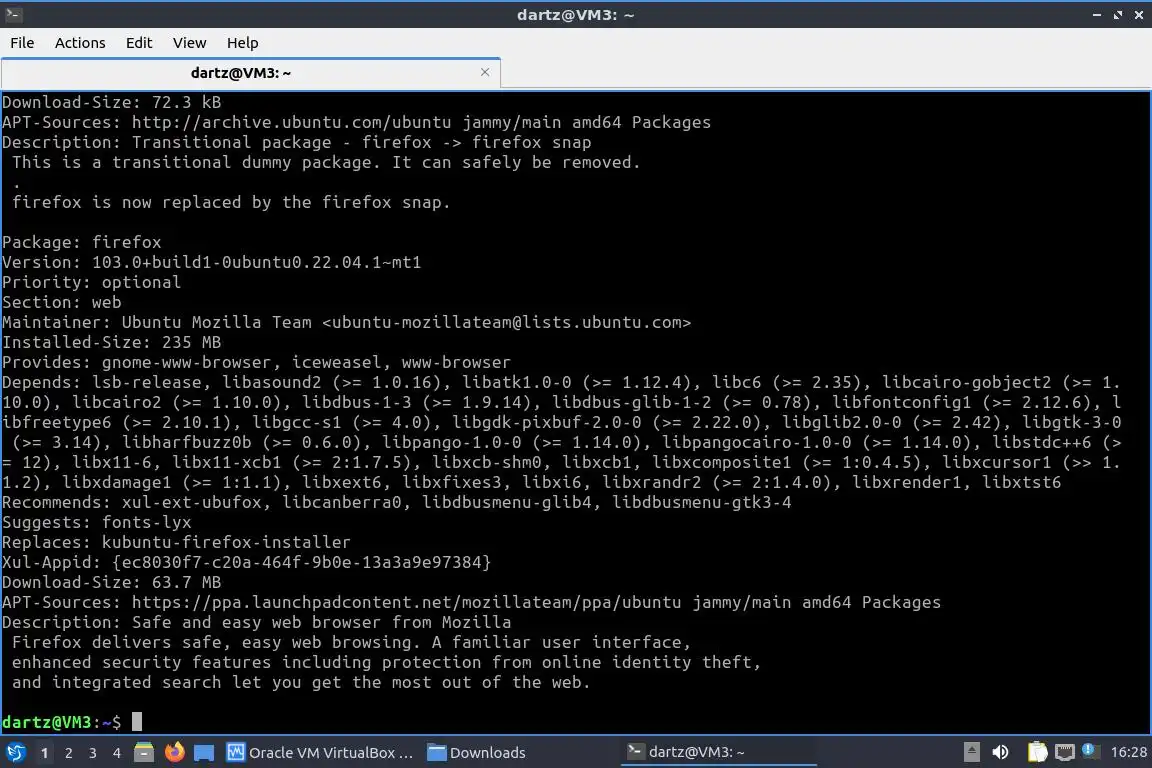Maximize the terminal window
The image size is (1152, 768).
click(x=1118, y=15)
